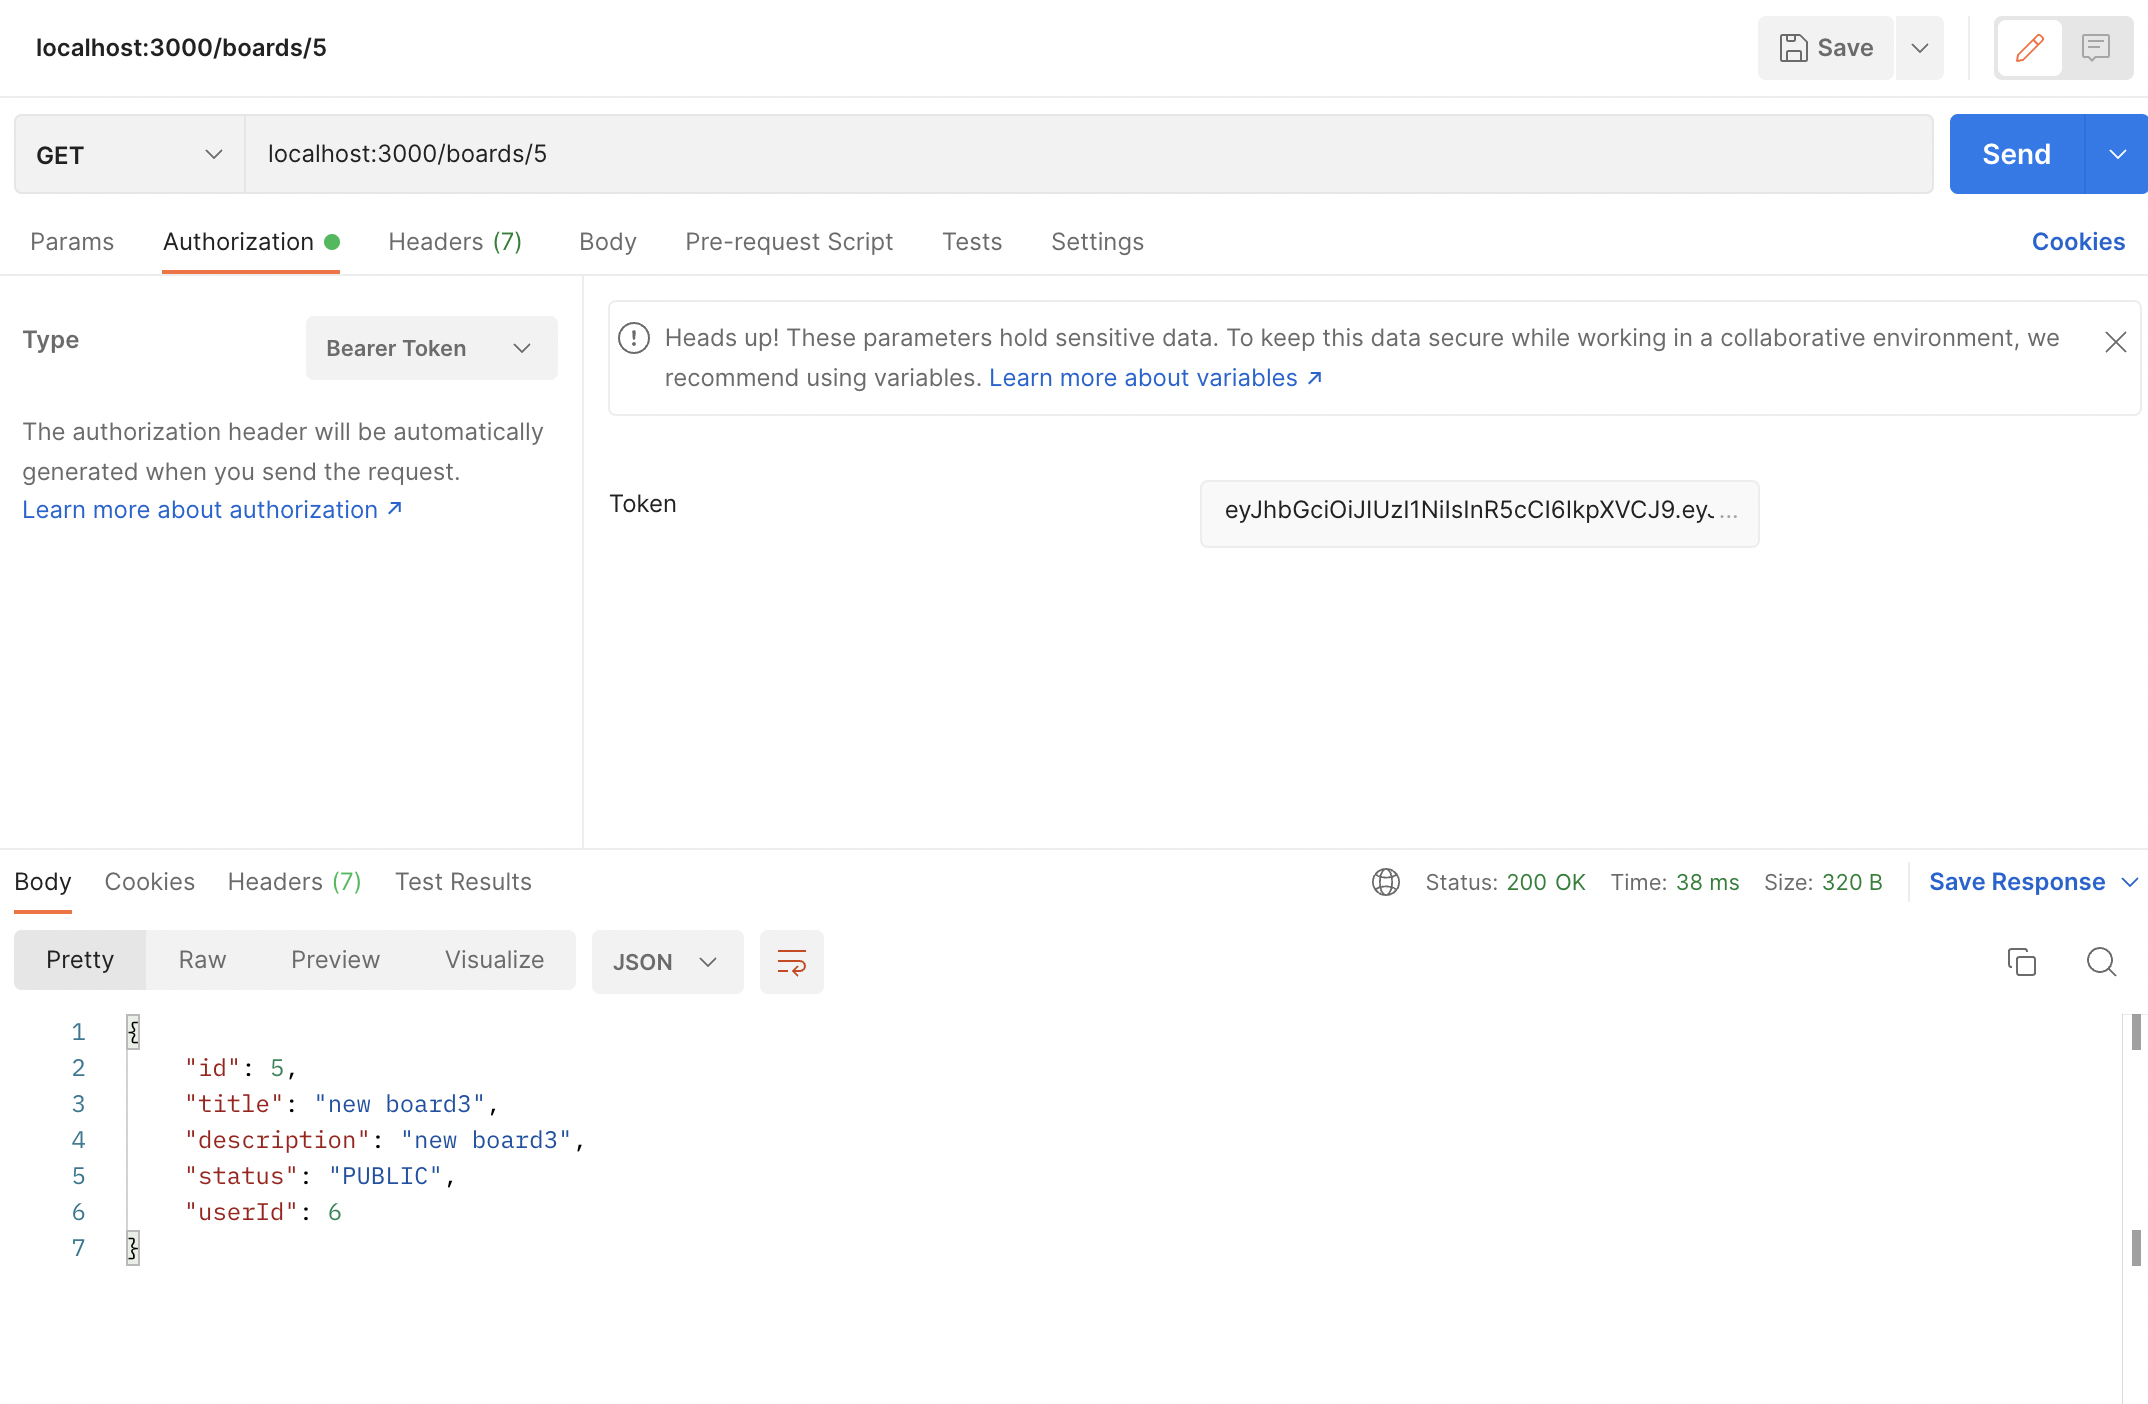Dismiss the Heads up warning banner
The width and height of the screenshot is (2148, 1404).
click(2115, 342)
